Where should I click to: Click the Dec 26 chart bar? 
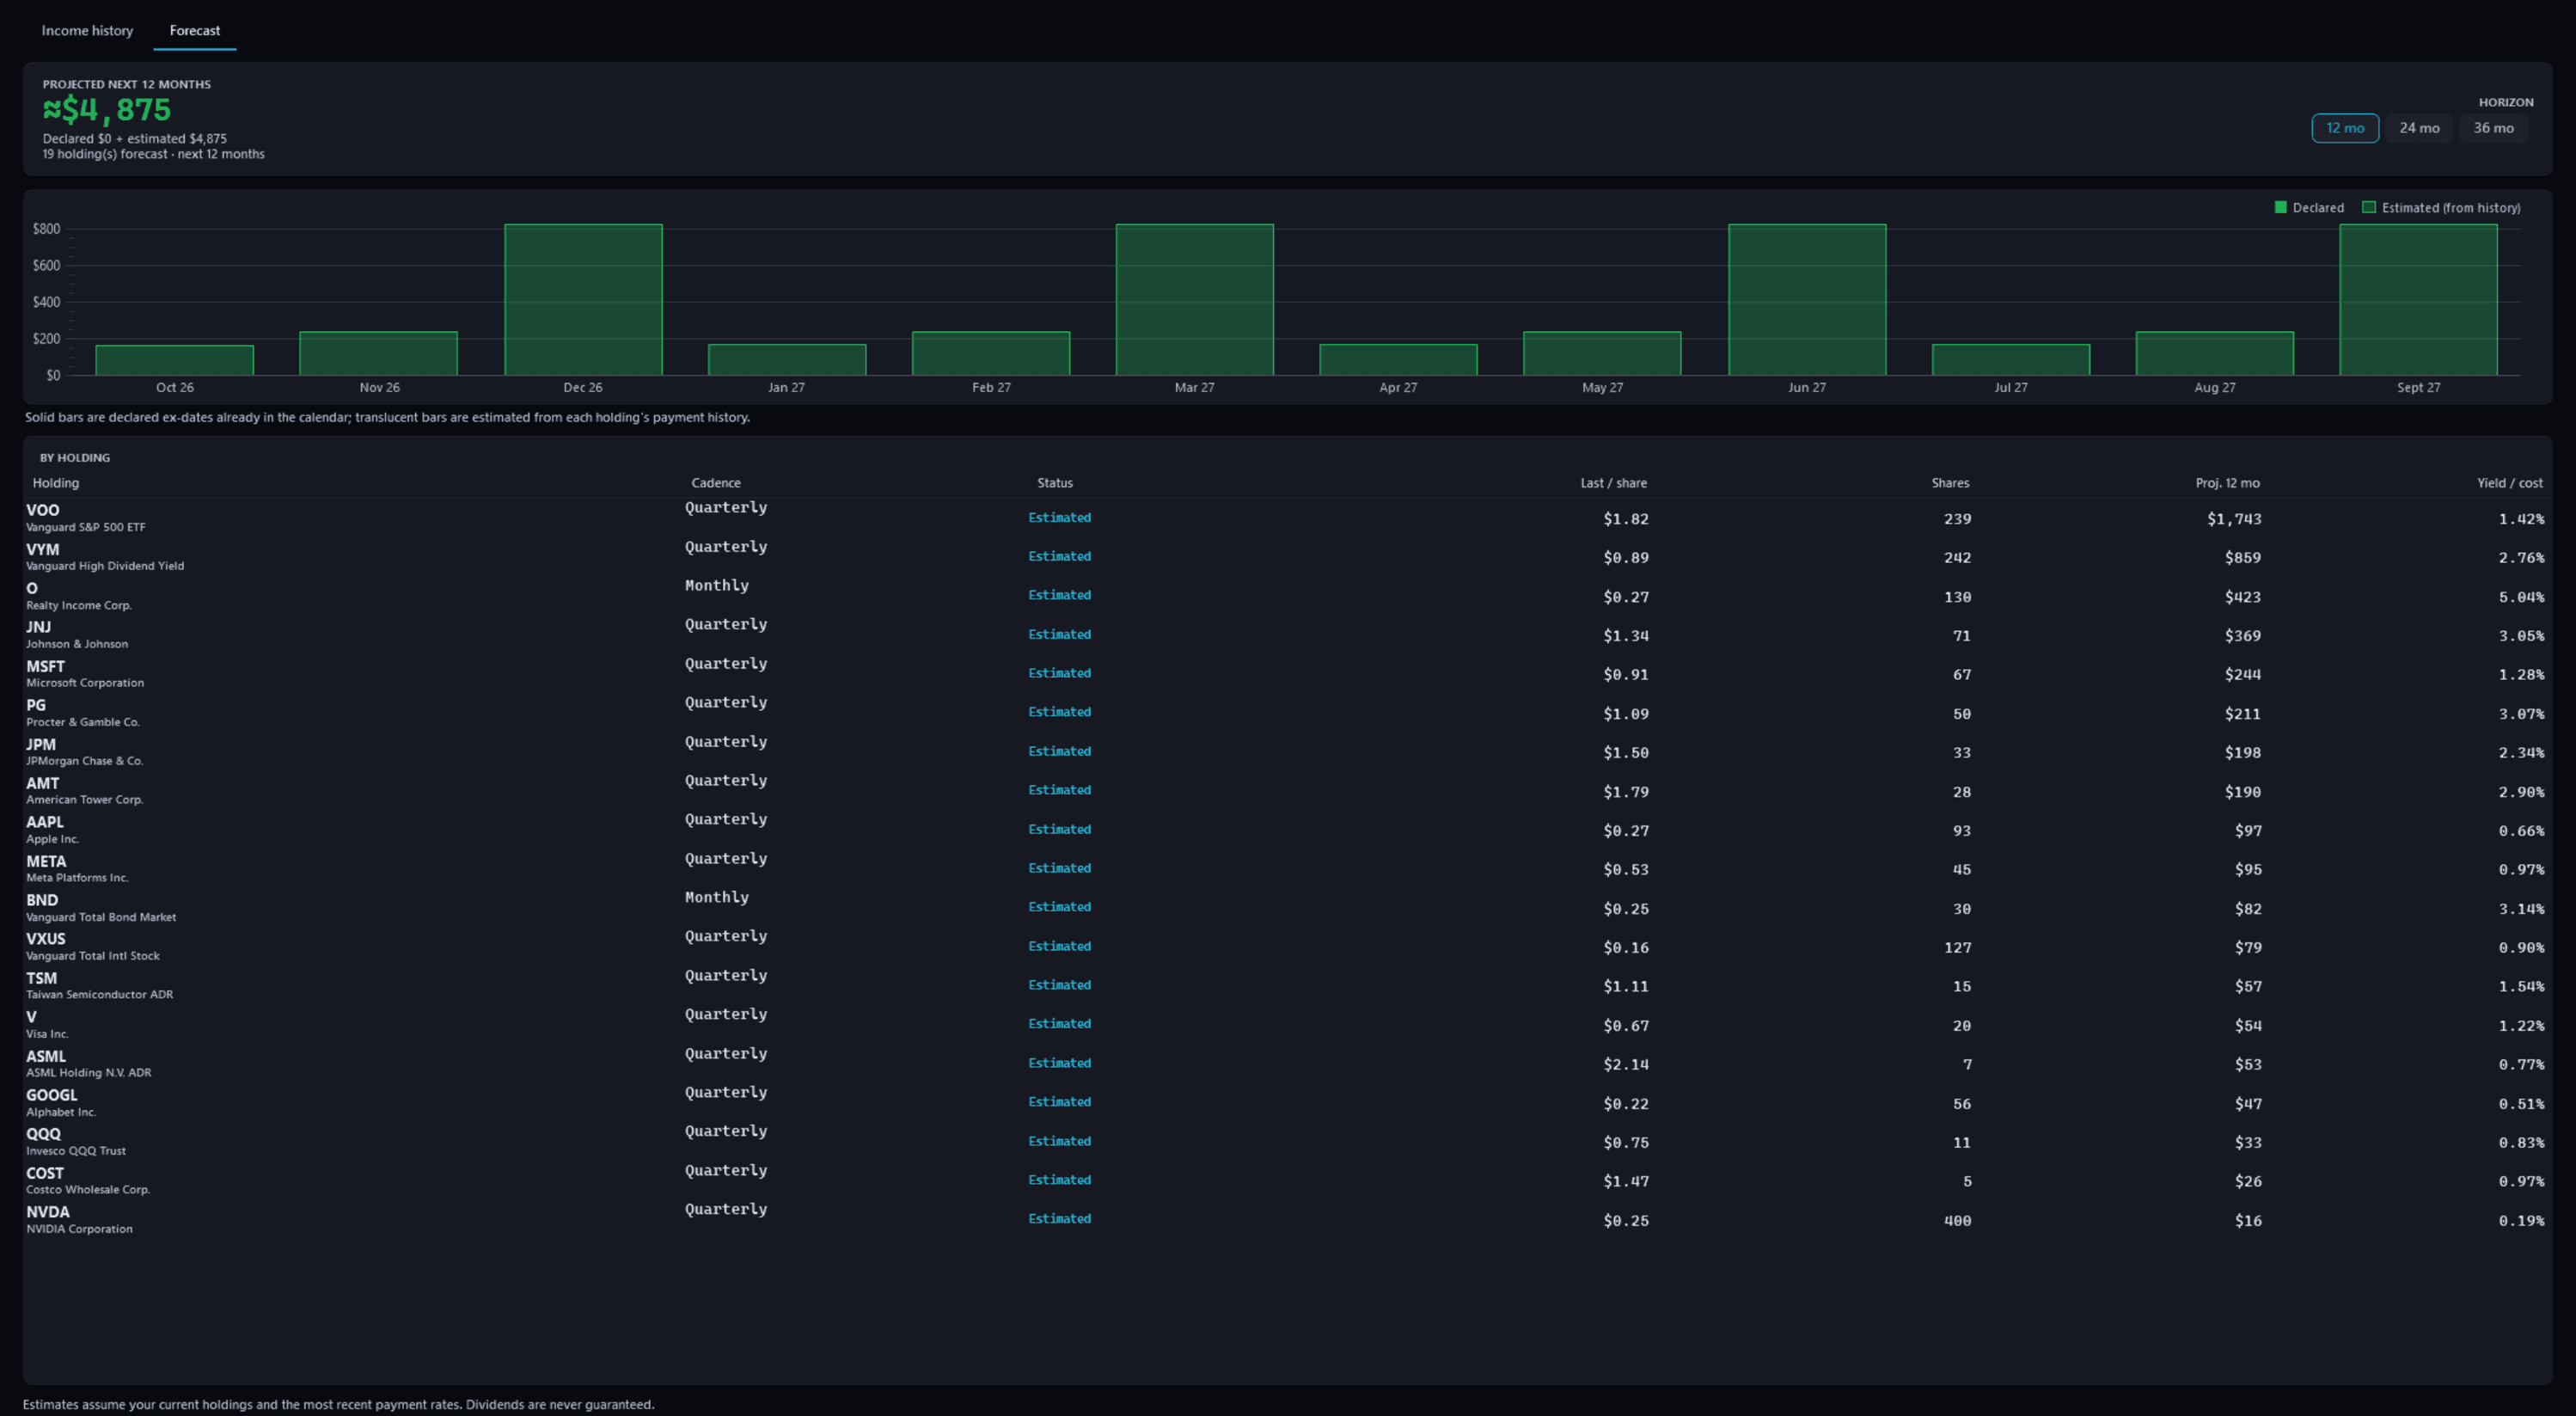[583, 300]
